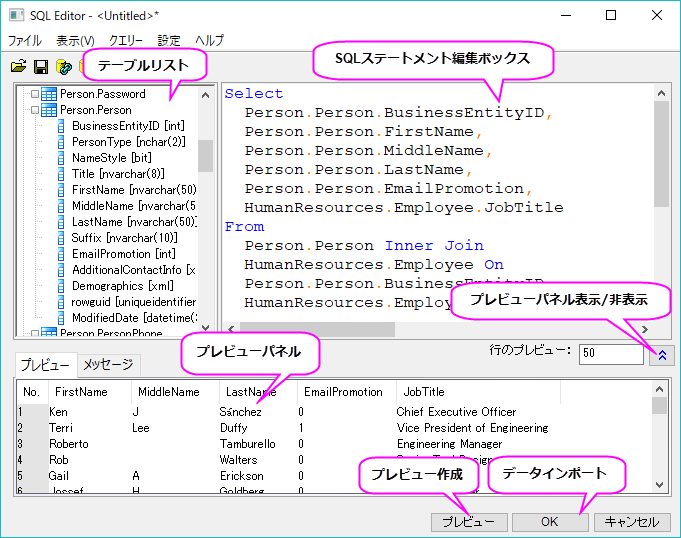Click 'HumanResources.Employee.JobTitle' line in SQL editor
Image resolution: width=681 pixels, height=538 pixels.
(x=404, y=208)
